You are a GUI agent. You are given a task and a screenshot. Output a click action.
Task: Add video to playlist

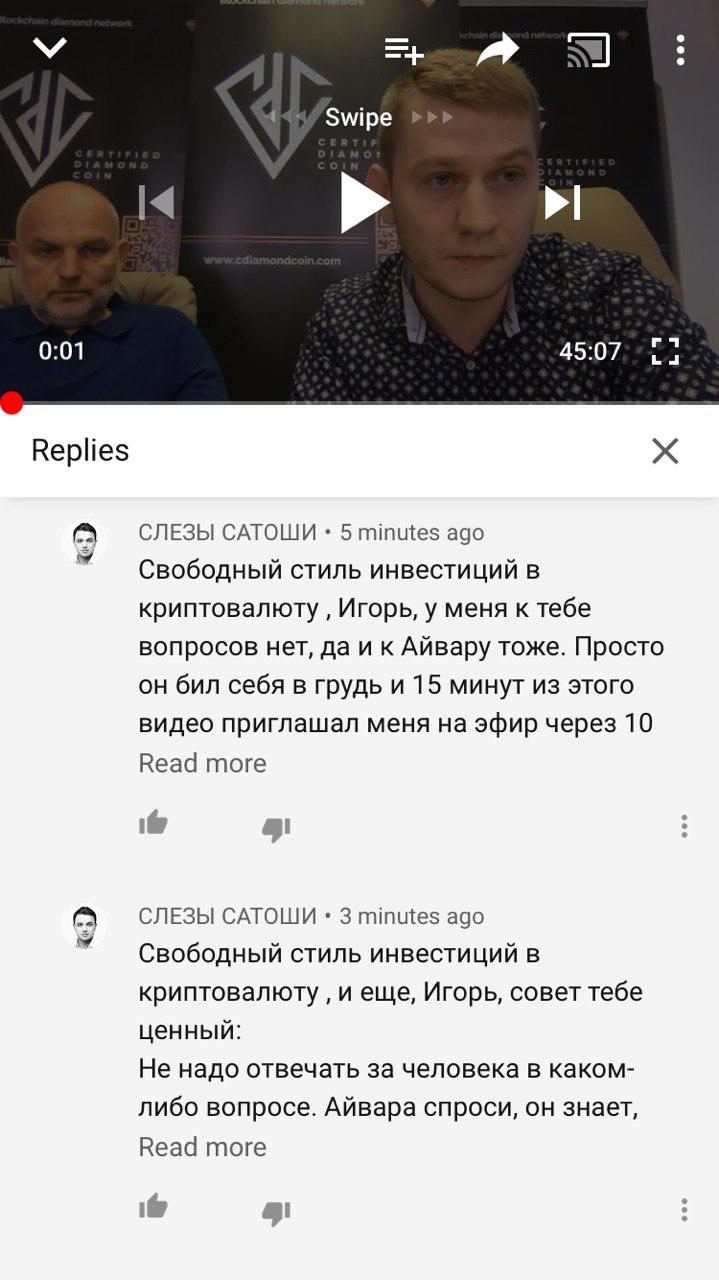coord(405,50)
